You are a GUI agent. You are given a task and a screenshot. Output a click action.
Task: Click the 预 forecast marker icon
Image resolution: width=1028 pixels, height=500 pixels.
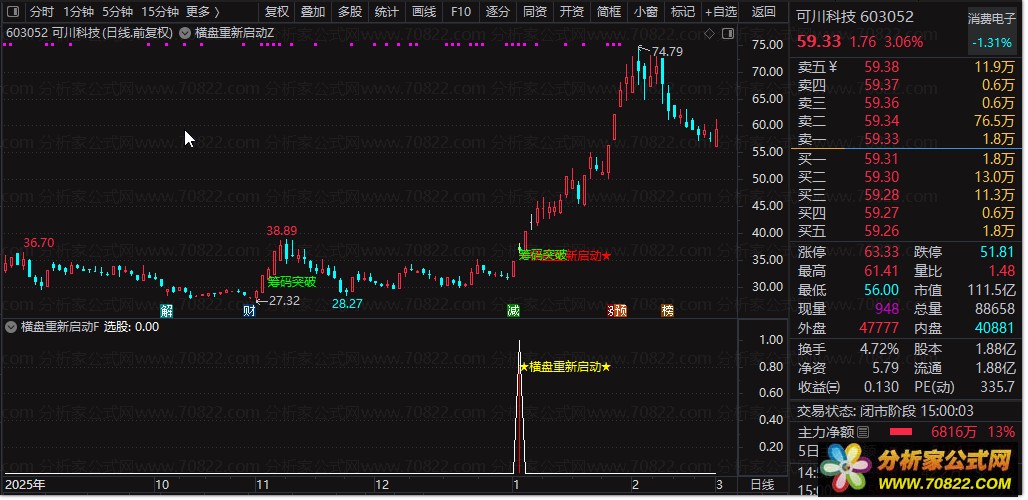[620, 311]
